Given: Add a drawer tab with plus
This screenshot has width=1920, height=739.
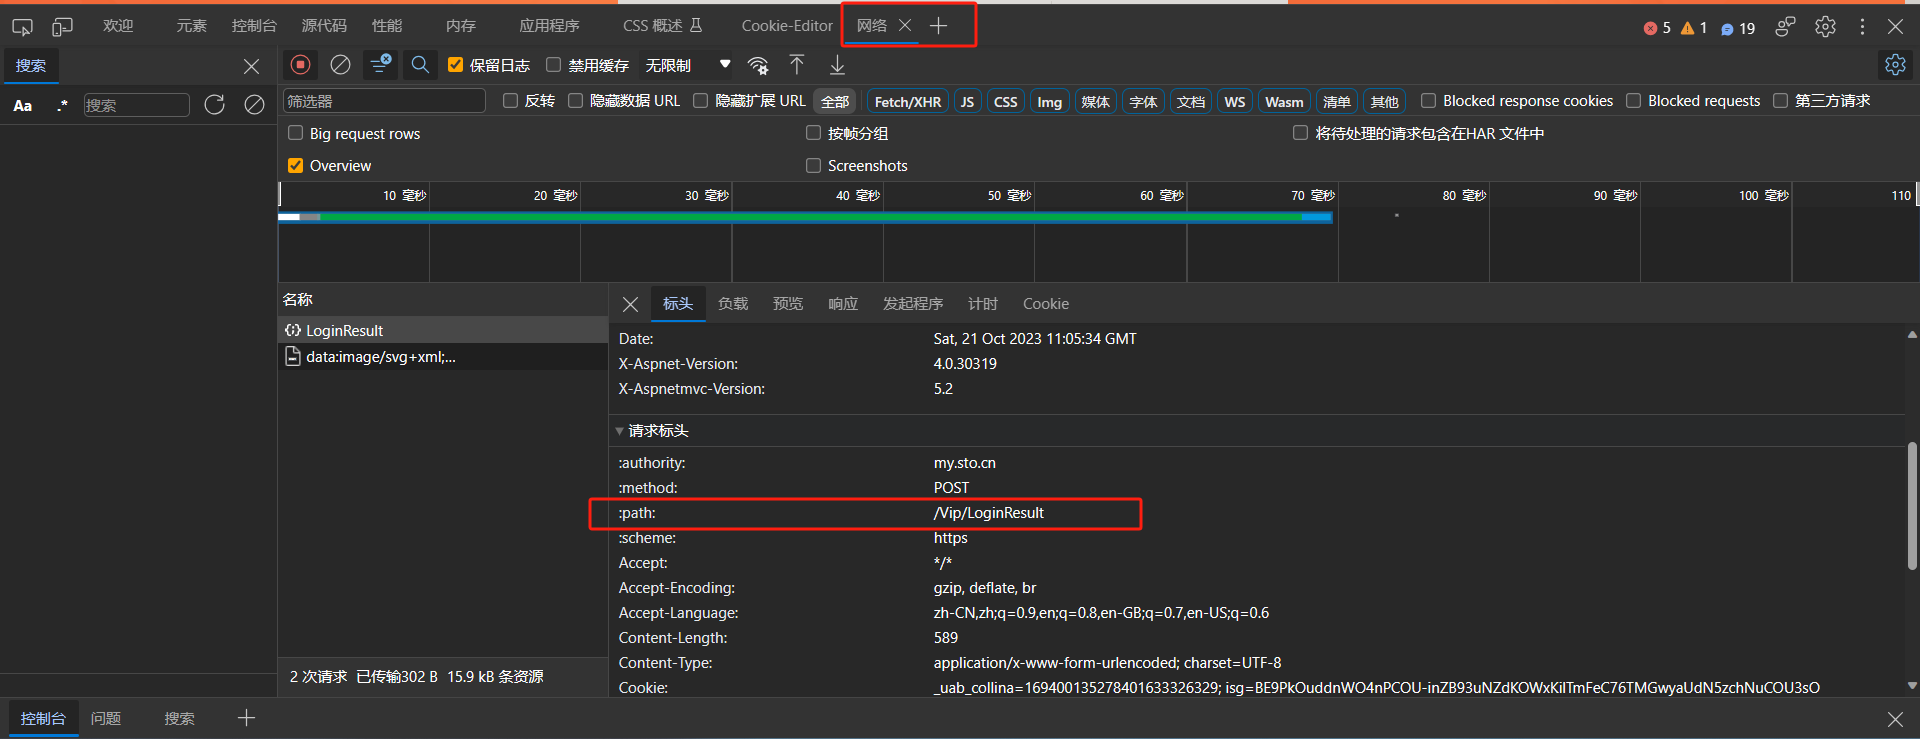Looking at the screenshot, I should 246,718.
